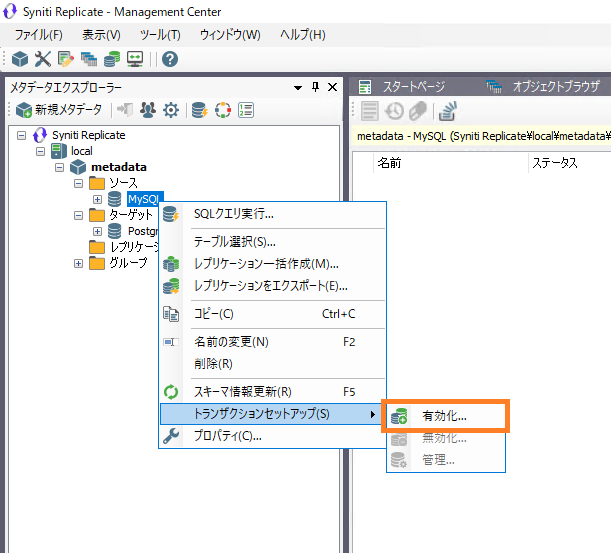Choose SQLクエリ実行... from context menu

[273, 214]
